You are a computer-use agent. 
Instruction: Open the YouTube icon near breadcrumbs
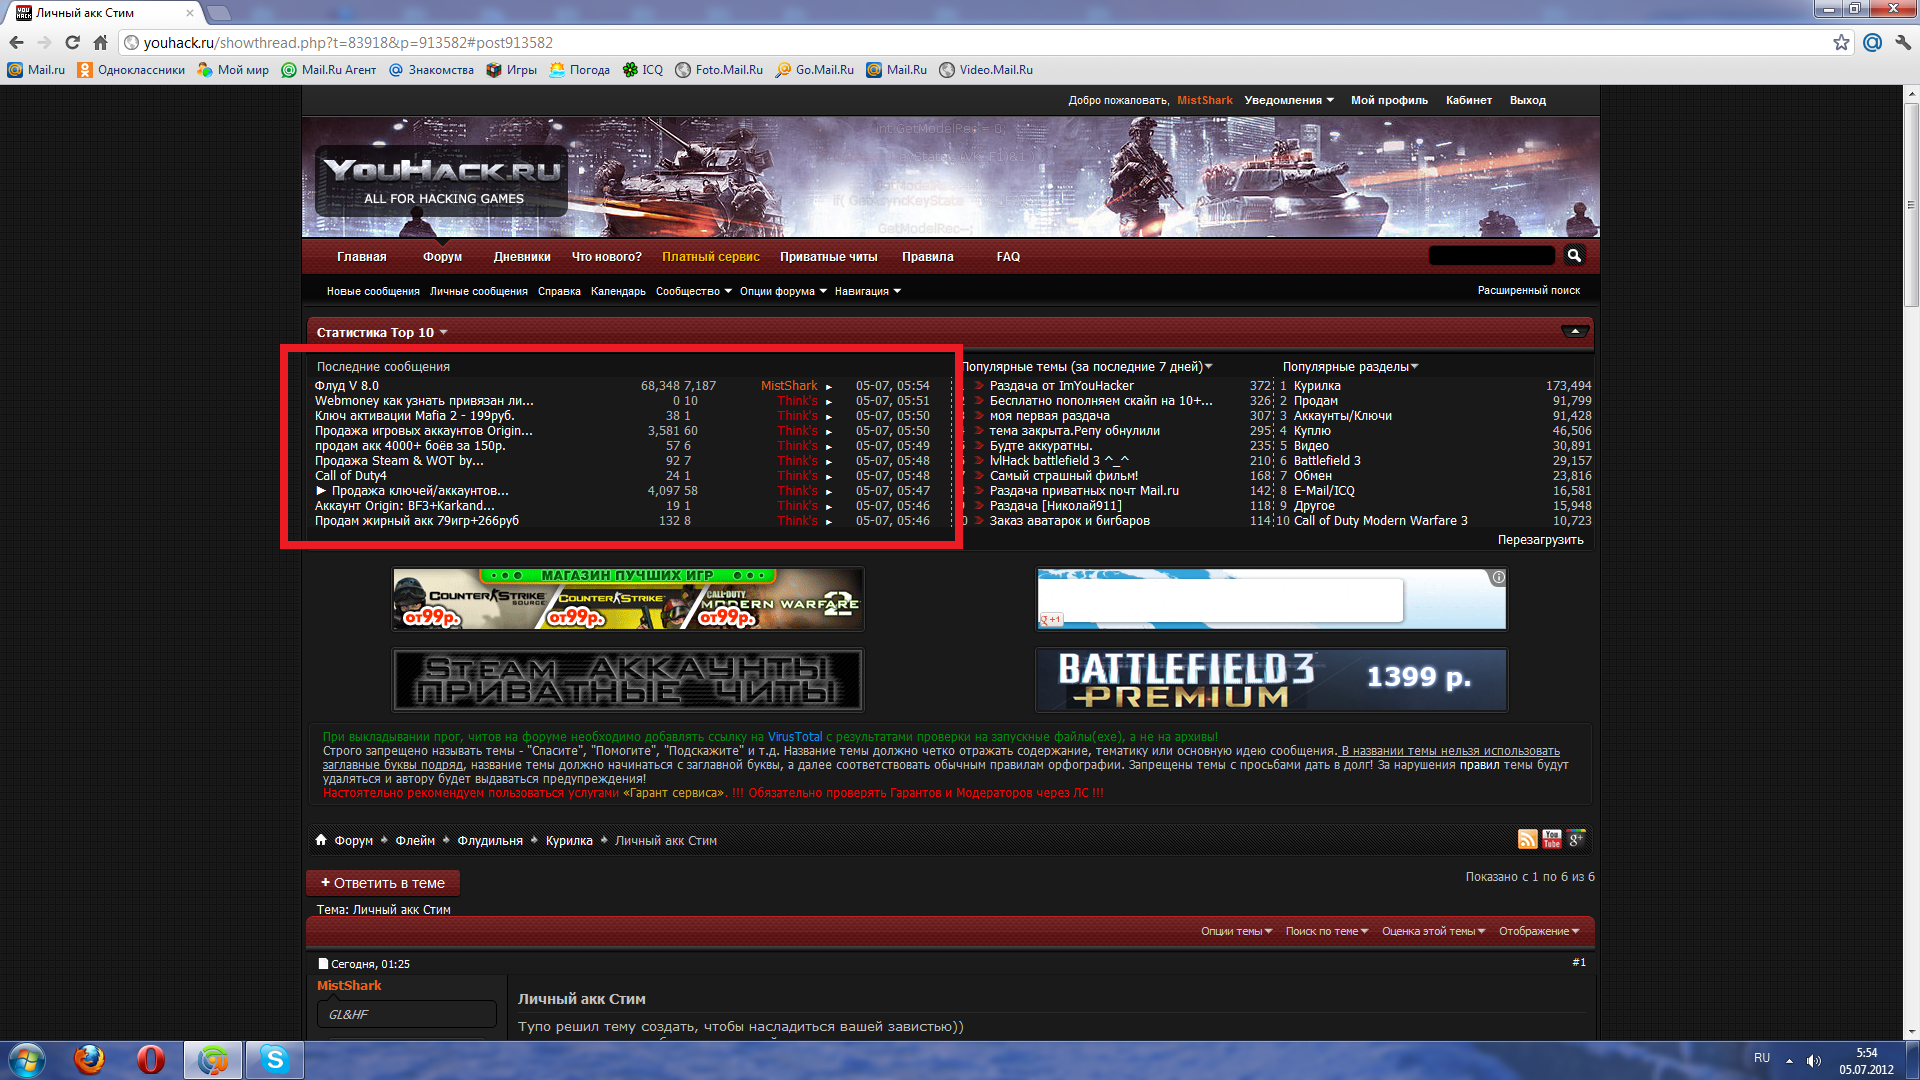1552,839
